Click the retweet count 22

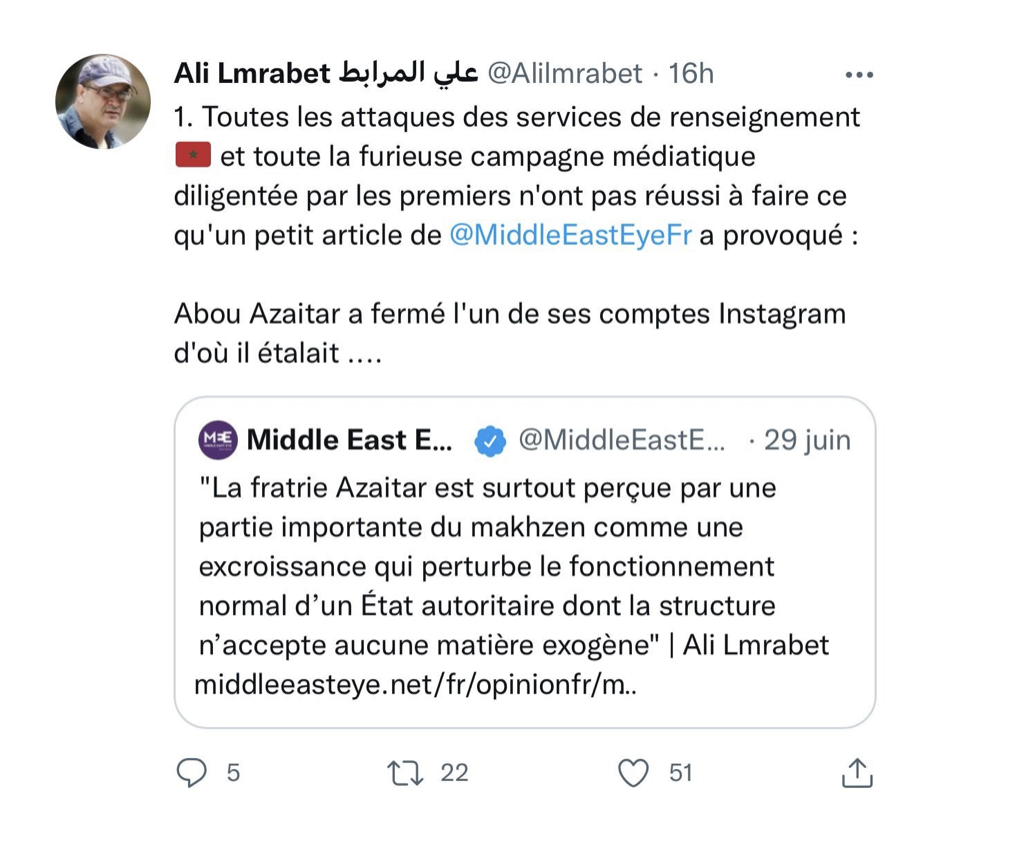[x=454, y=773]
